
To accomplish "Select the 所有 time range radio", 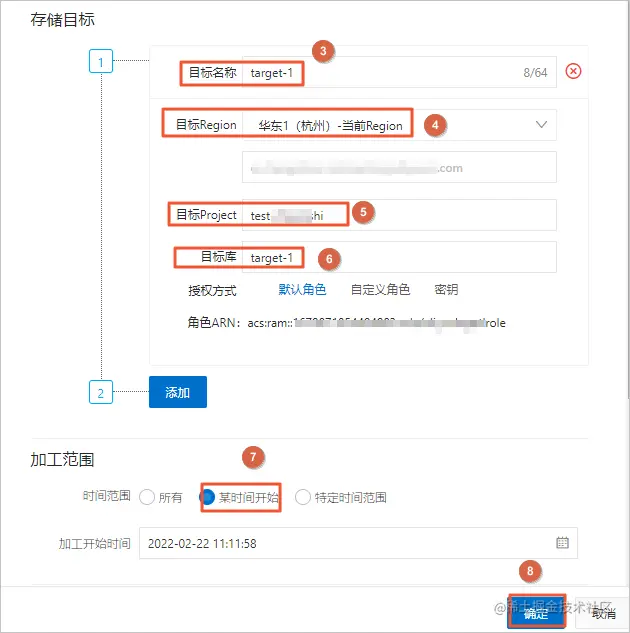I will coord(147,497).
